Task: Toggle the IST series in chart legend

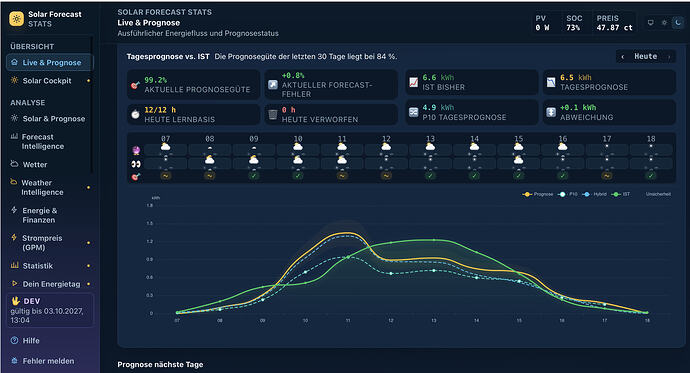Action: tap(621, 194)
